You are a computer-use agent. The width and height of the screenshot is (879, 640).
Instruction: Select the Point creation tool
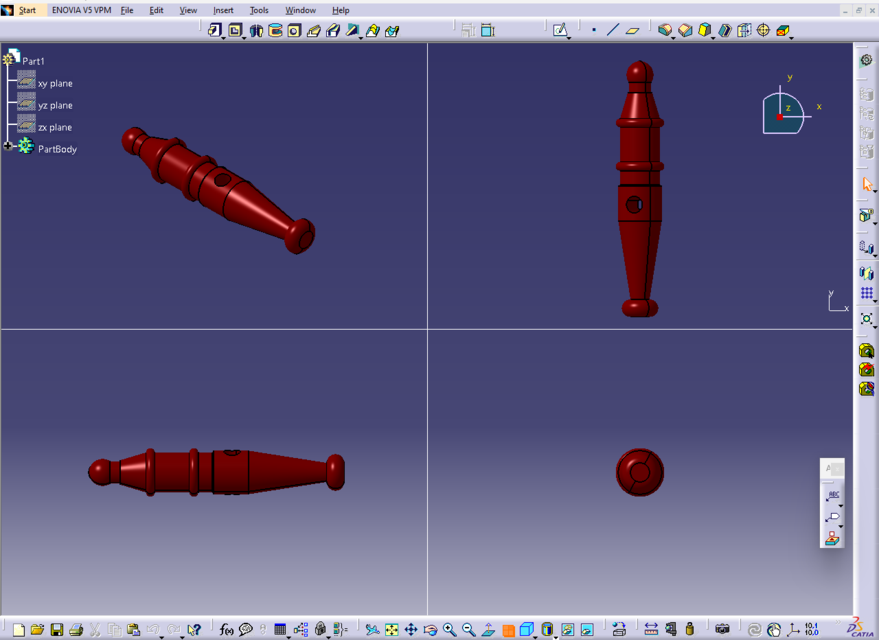coord(593,30)
